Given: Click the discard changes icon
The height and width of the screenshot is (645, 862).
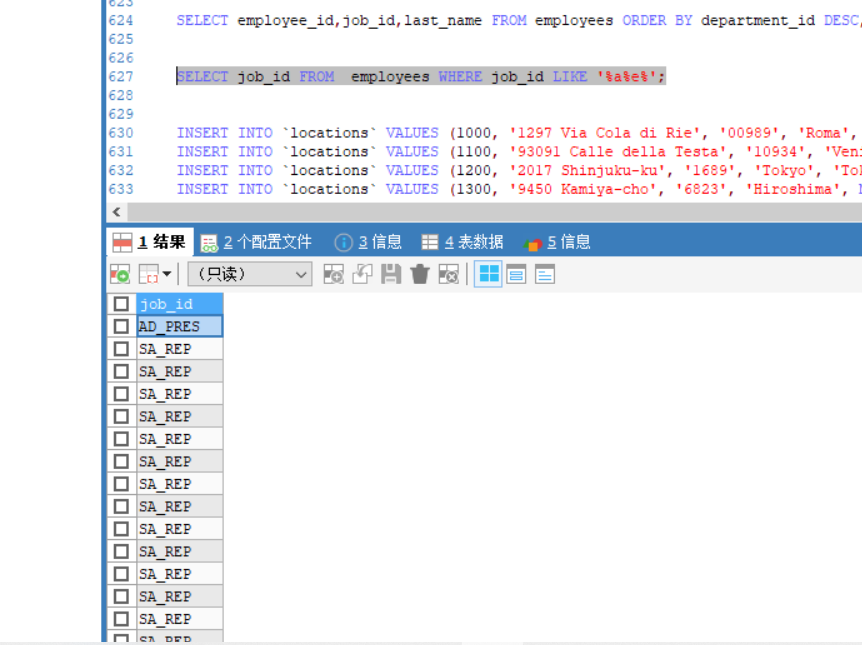Looking at the screenshot, I should (447, 273).
